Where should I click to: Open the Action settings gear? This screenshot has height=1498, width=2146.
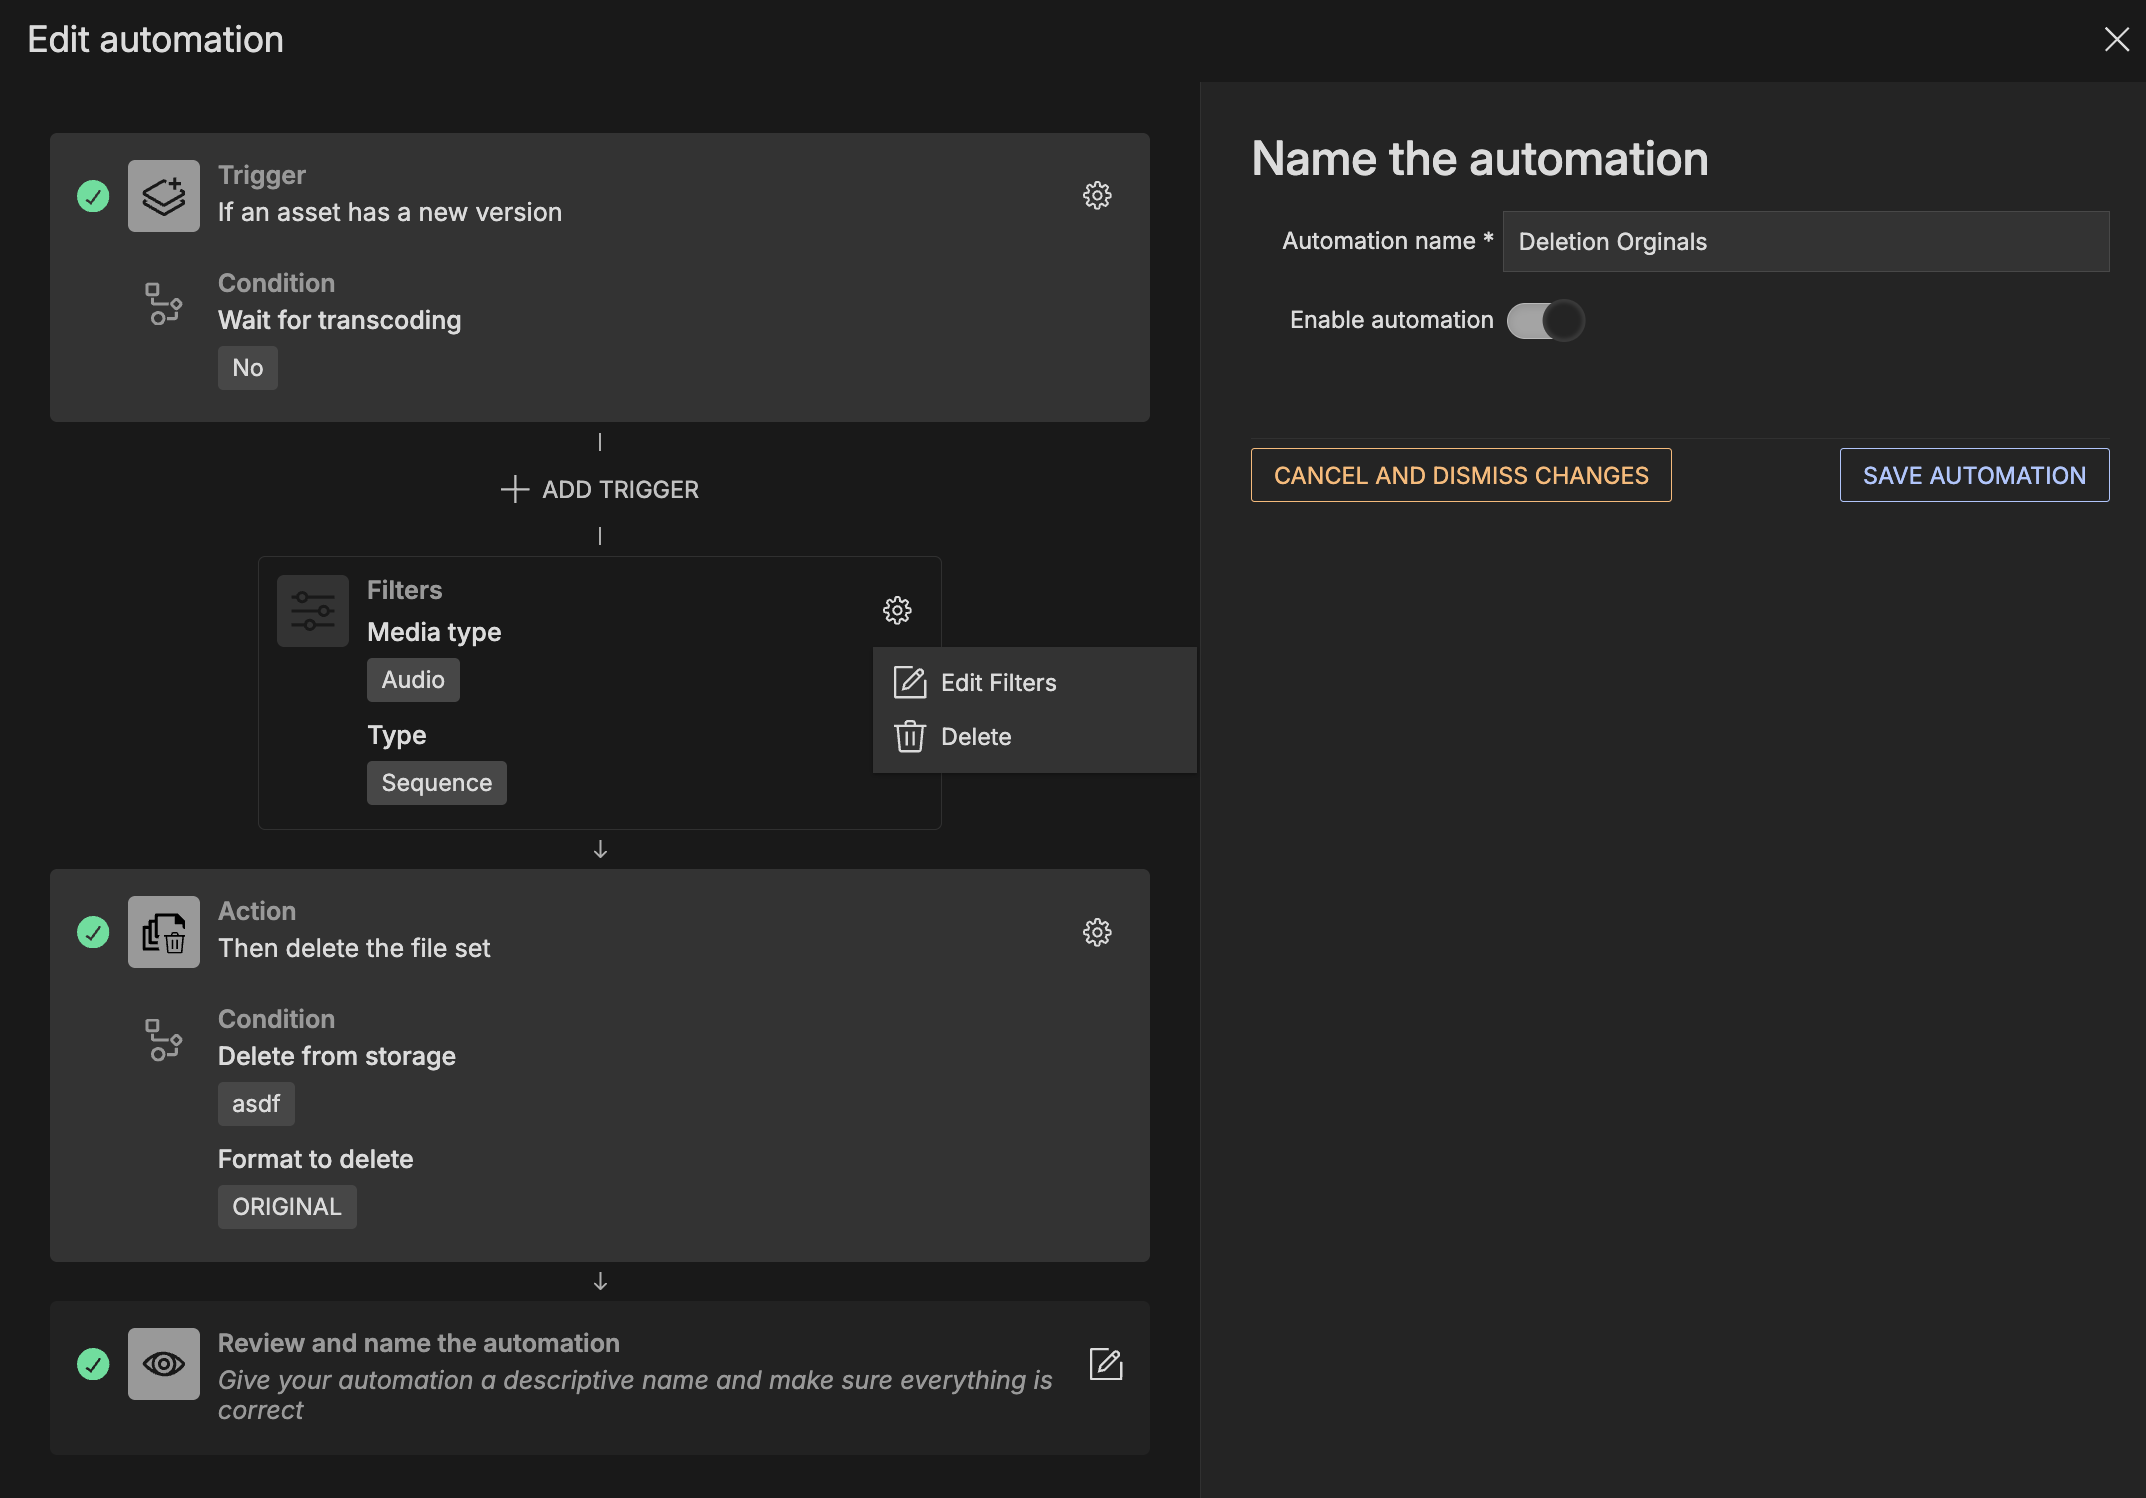(x=1097, y=932)
